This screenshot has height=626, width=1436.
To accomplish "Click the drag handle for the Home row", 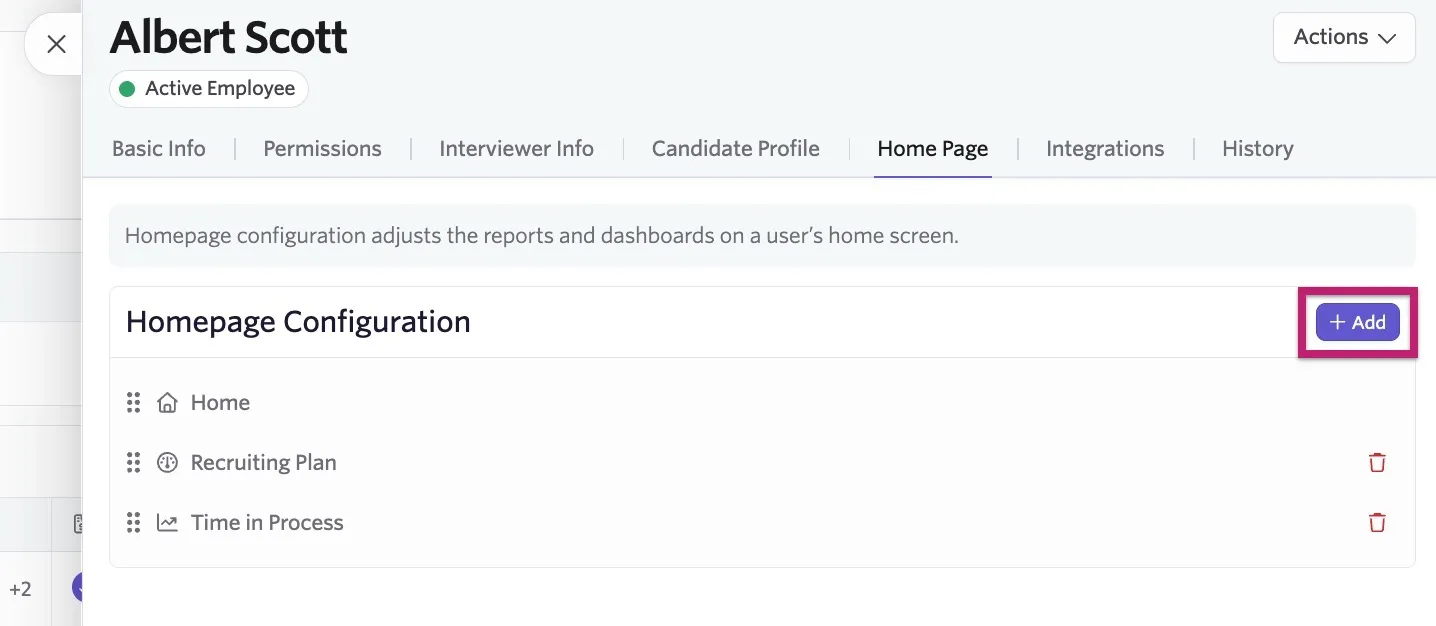I will [133, 403].
